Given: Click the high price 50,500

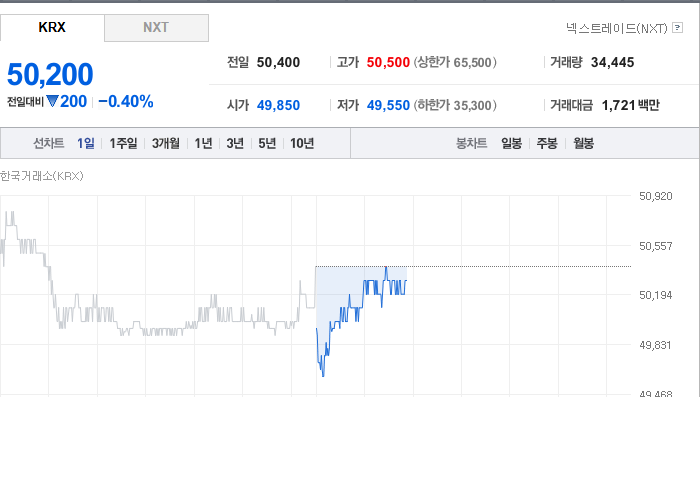Looking at the screenshot, I should click(x=388, y=62).
